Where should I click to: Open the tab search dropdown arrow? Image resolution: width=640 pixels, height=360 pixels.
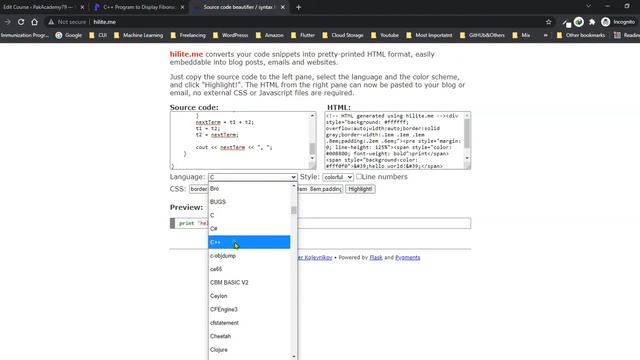click(588, 6)
